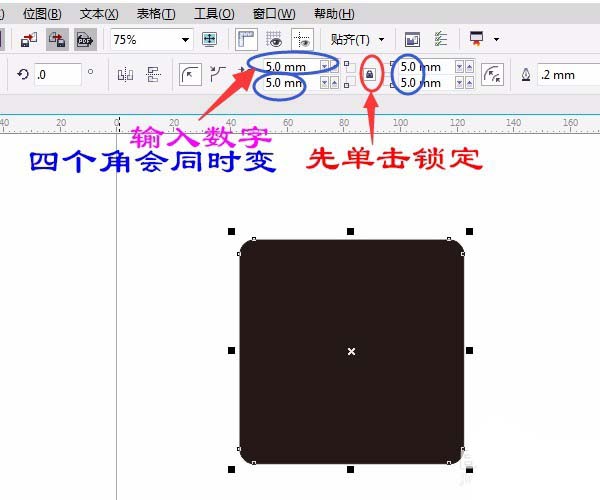Image resolution: width=600 pixels, height=500 pixels.
Task: Click the application launcher icon
Action: click(477, 39)
